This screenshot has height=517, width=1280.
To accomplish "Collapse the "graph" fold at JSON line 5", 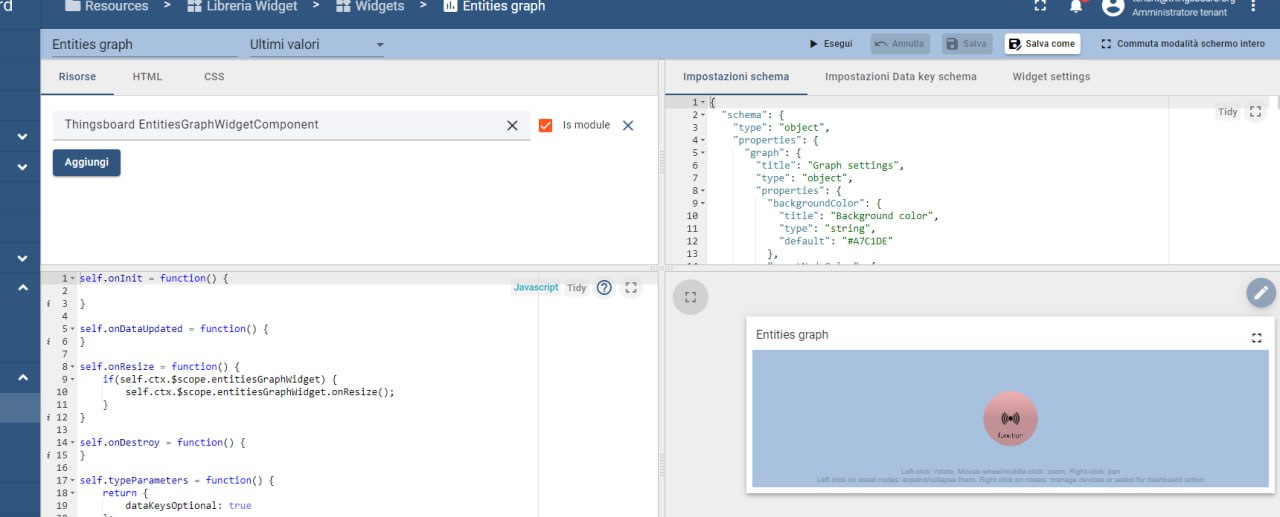I will click(x=703, y=153).
